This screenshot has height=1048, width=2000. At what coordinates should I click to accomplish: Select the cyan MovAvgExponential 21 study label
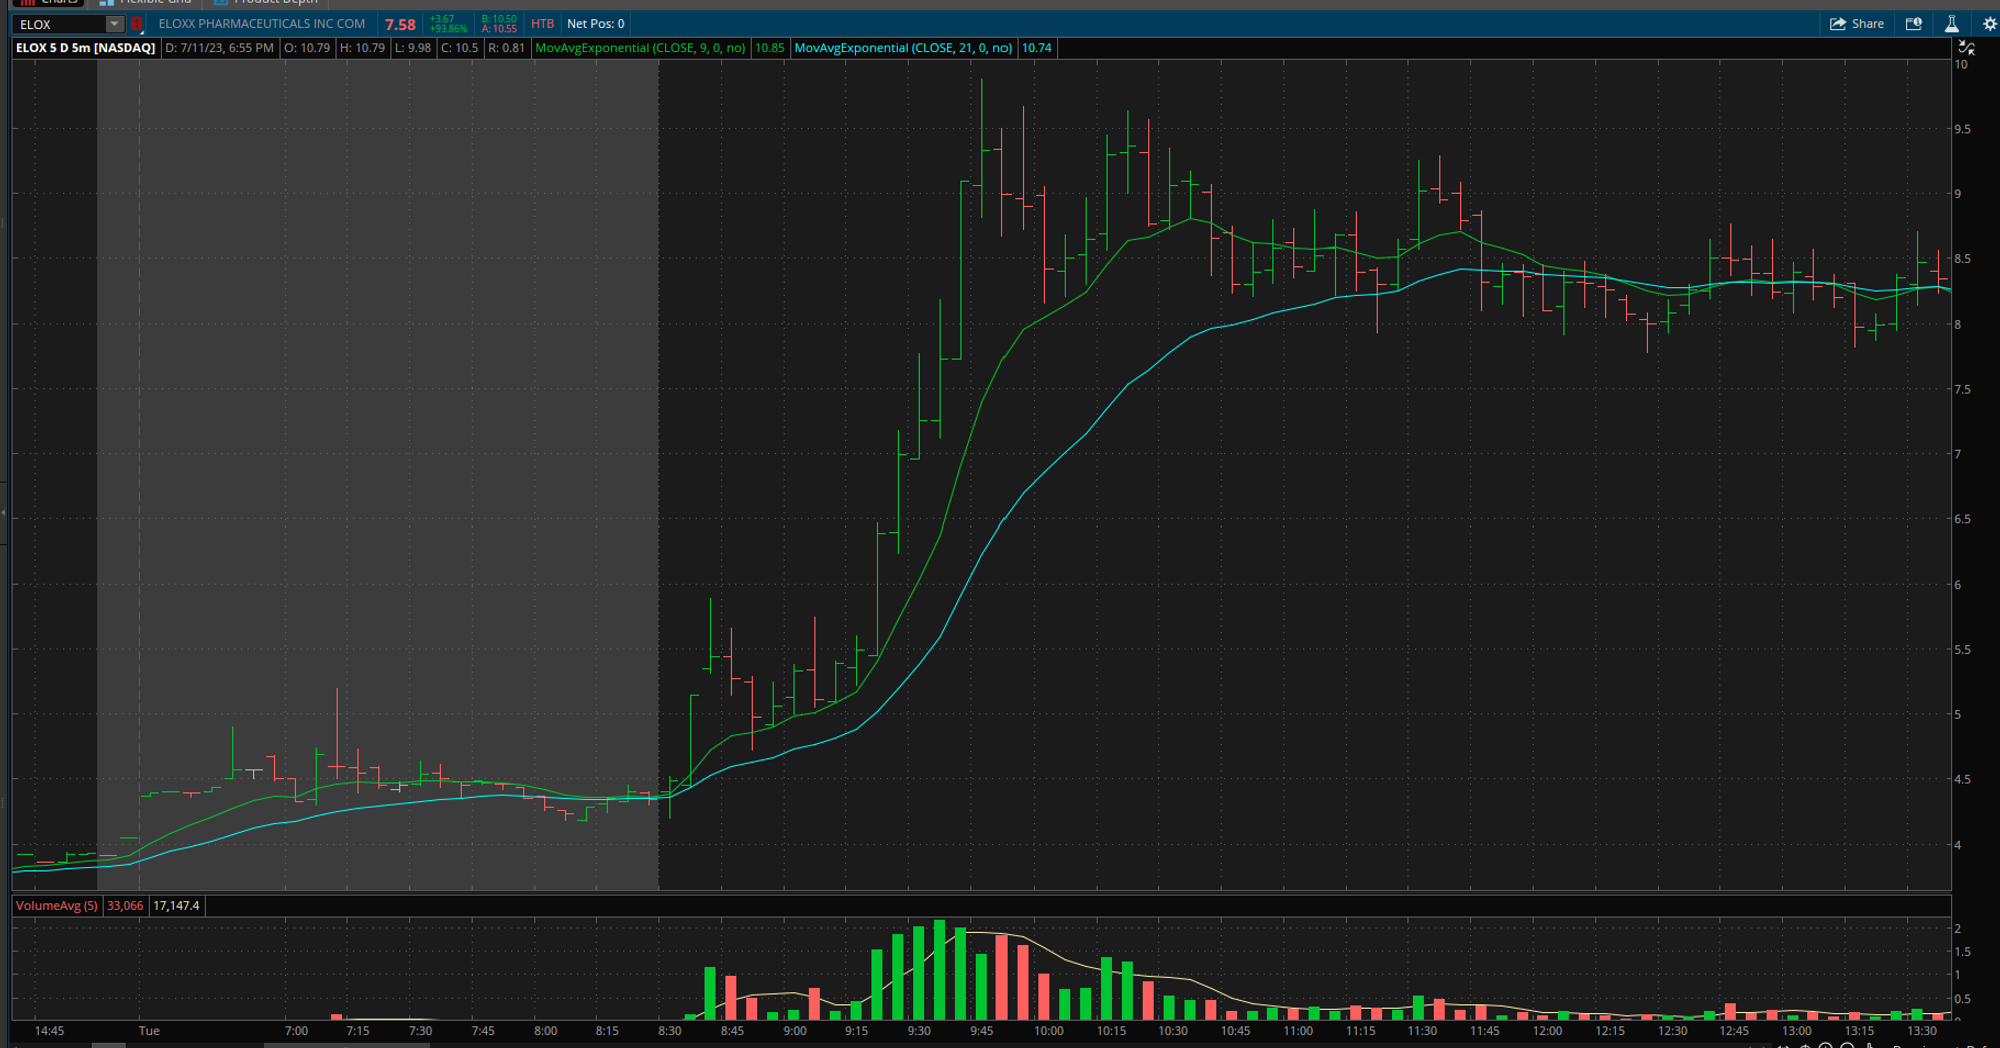903,48
